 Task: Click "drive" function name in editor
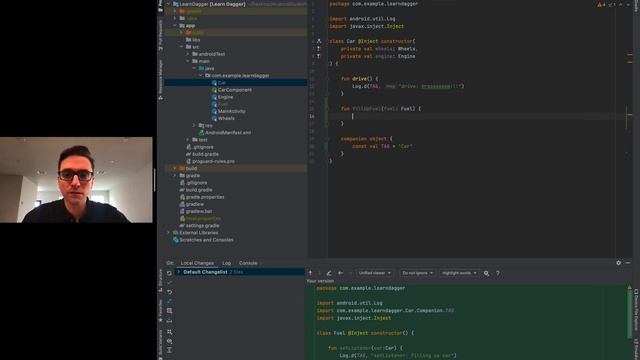tap(359, 79)
